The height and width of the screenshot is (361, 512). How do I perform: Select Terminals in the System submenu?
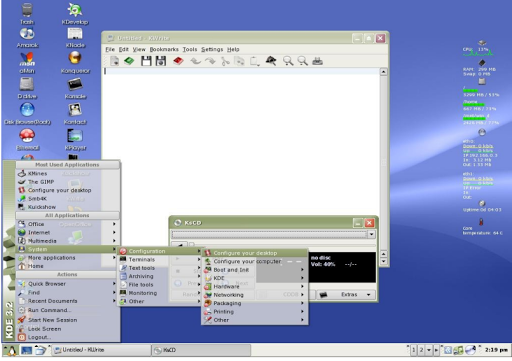click(159, 259)
